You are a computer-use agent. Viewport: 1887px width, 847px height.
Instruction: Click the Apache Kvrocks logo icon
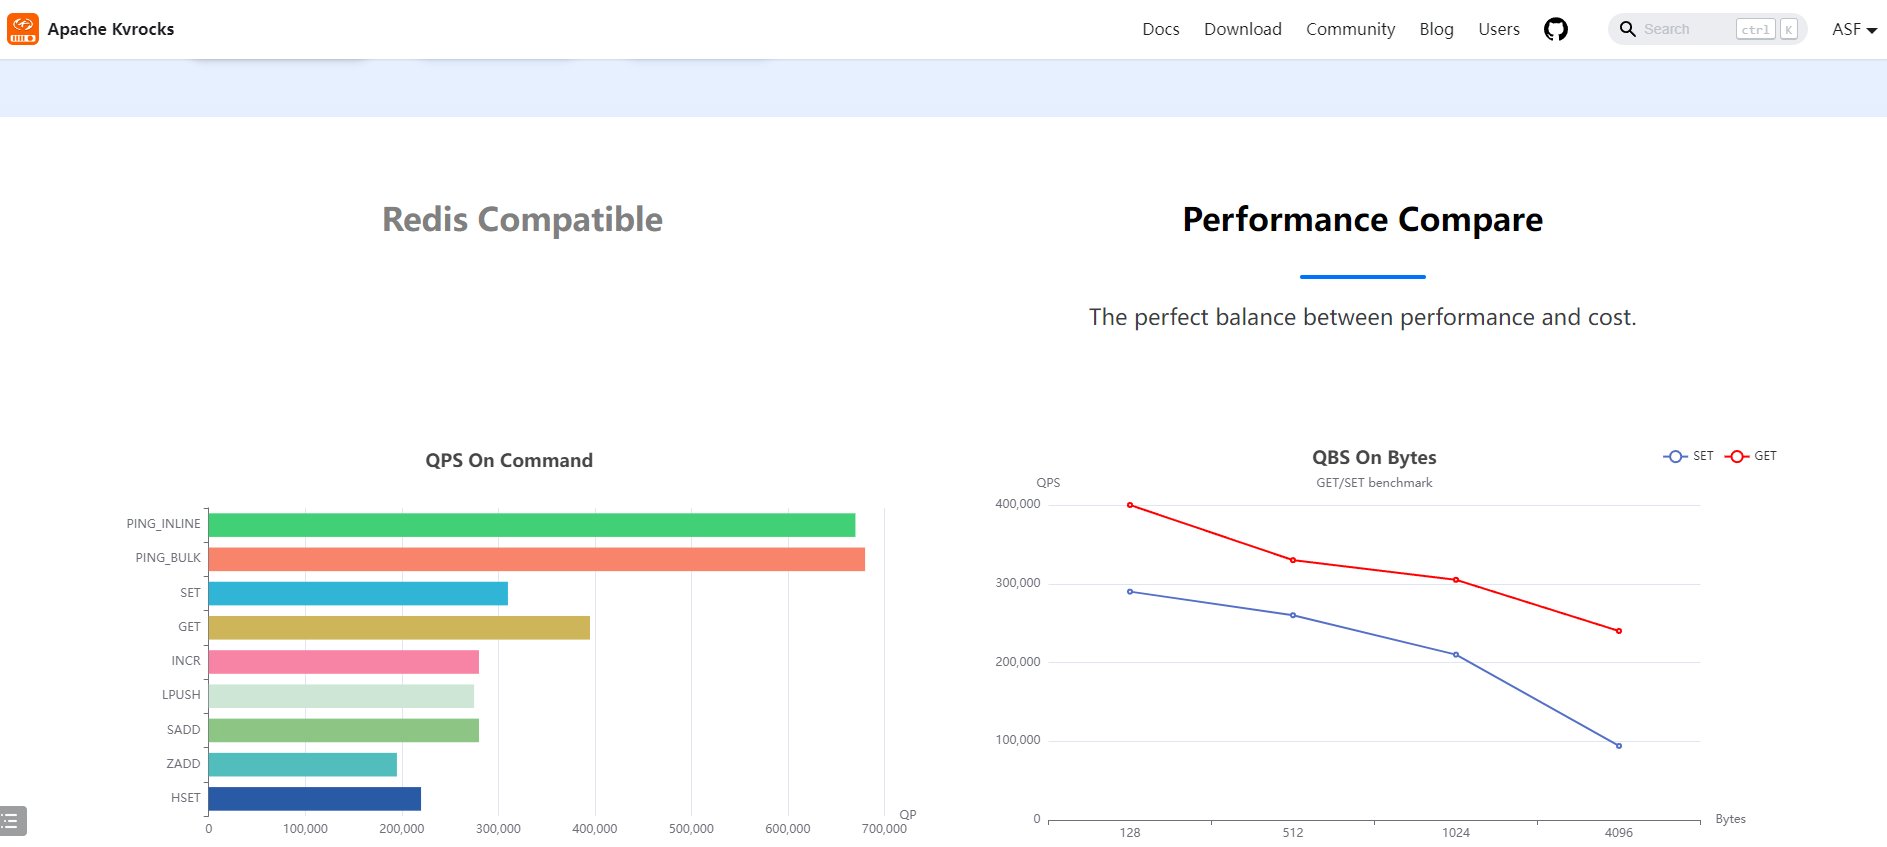(x=23, y=29)
